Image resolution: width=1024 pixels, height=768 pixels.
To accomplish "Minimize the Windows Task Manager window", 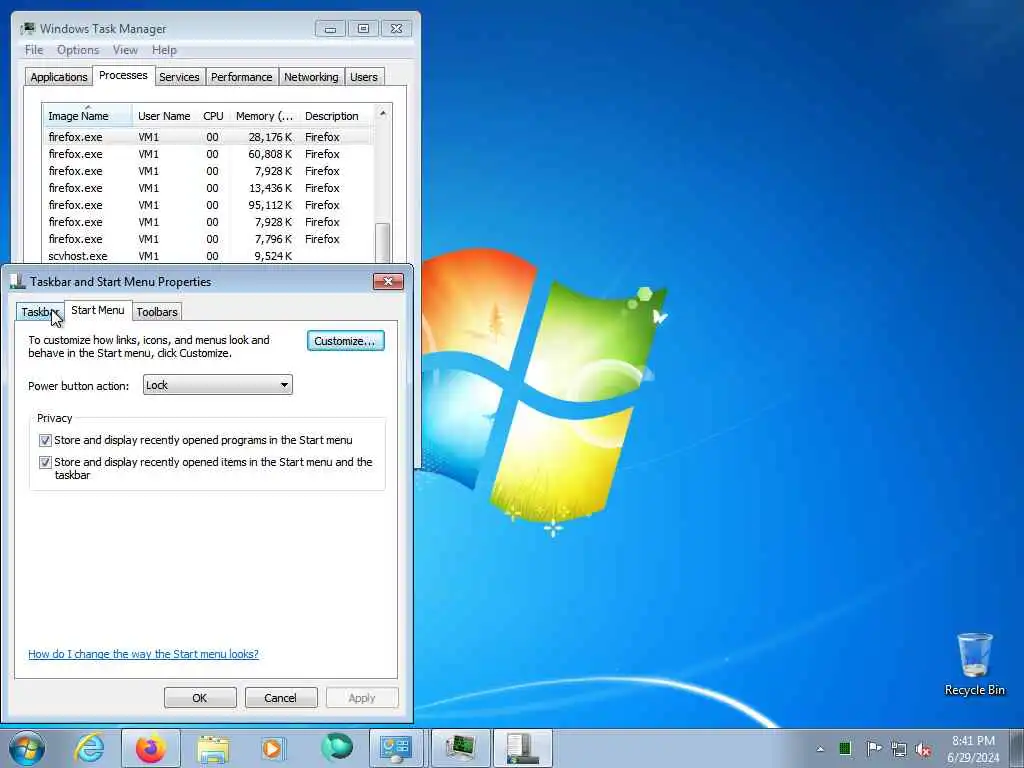I will (330, 29).
